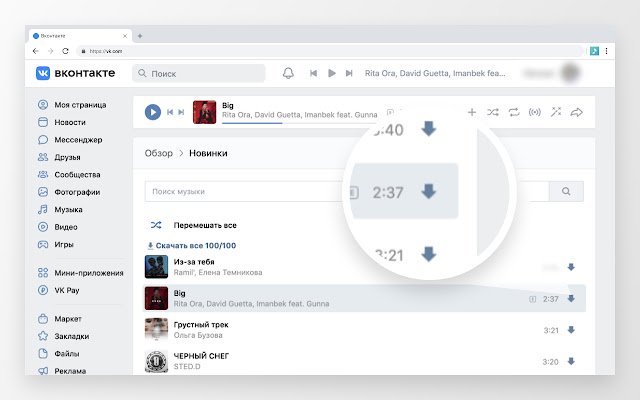
Task: Download the track ЧЕРНЫЙ СНЕГ
Action: (571, 361)
